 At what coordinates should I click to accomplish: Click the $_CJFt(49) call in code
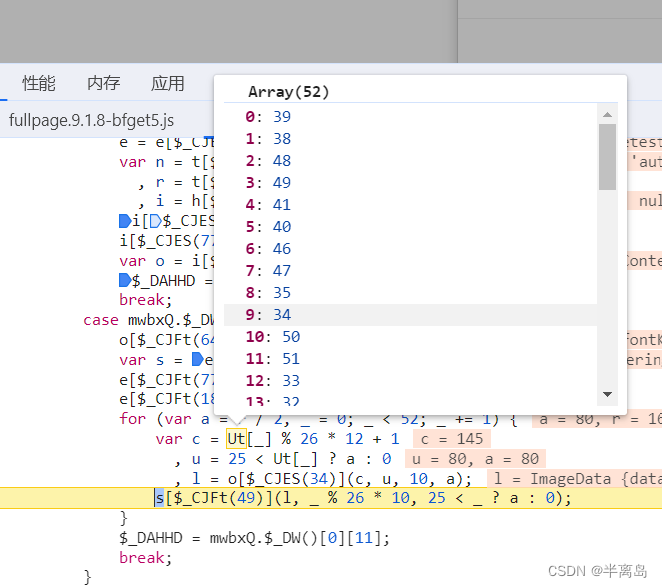218,498
